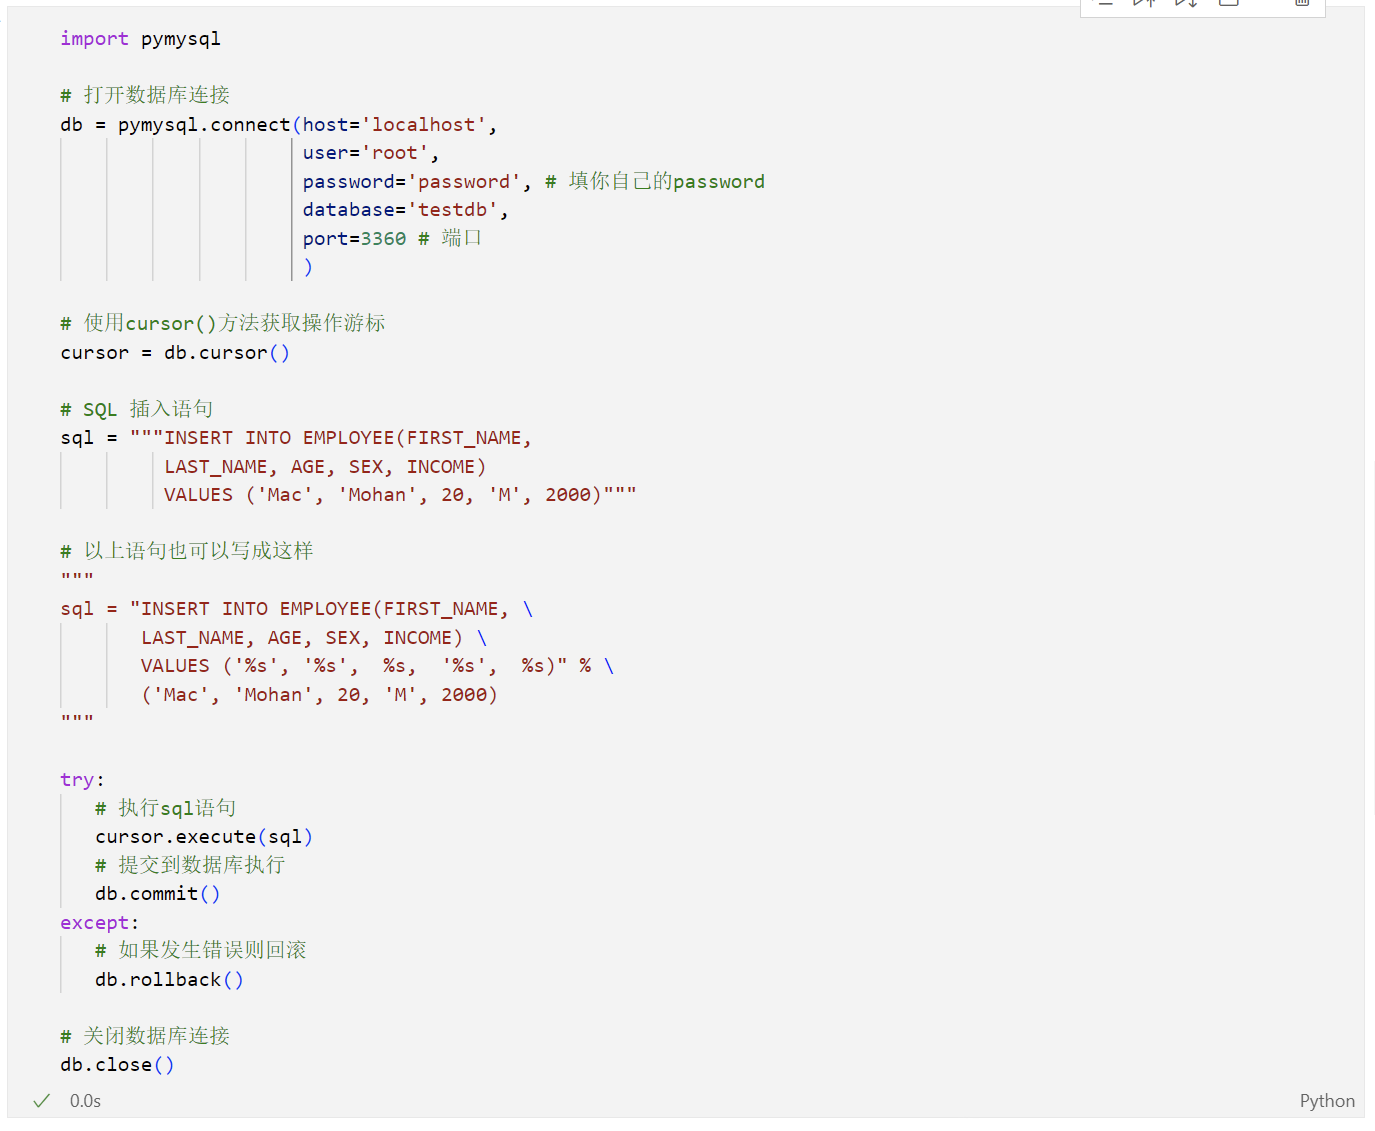Click the database='testdb' parameter
The width and height of the screenshot is (1375, 1131).
click(403, 209)
